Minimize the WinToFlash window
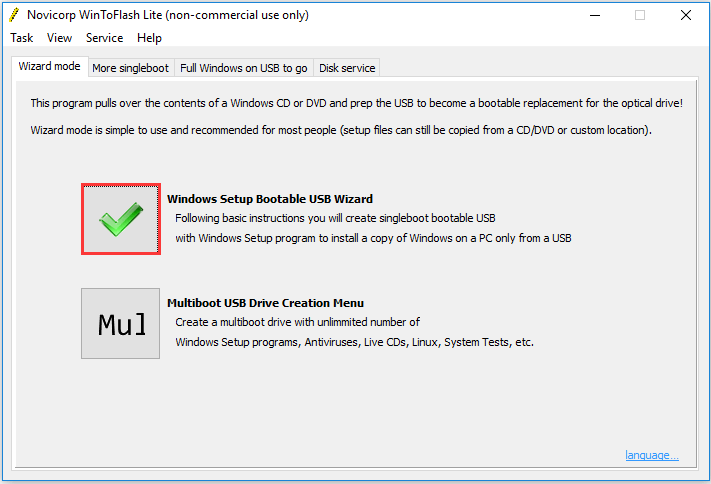The height and width of the screenshot is (484, 711). pos(595,15)
